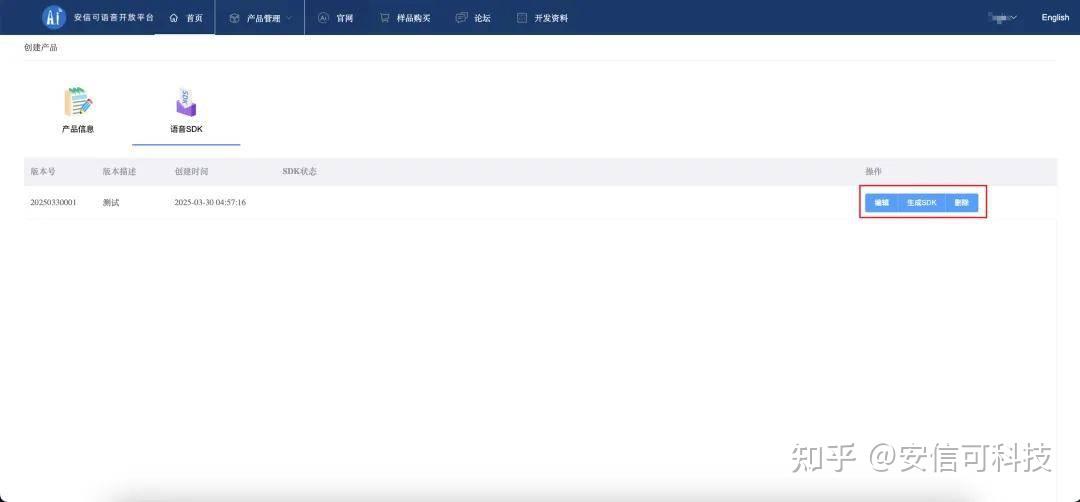Click the cube icon for 产品管理
1080x502 pixels.
coord(234,19)
